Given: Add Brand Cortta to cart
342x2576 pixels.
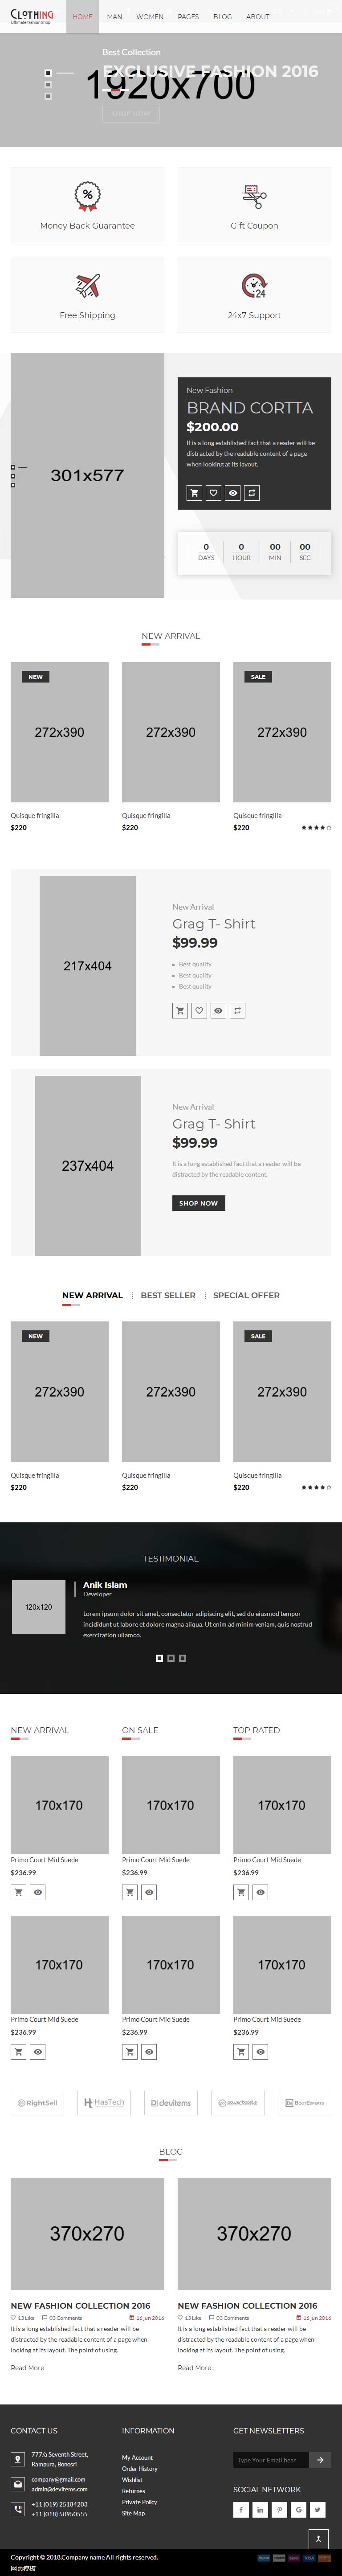Looking at the screenshot, I should (x=194, y=493).
